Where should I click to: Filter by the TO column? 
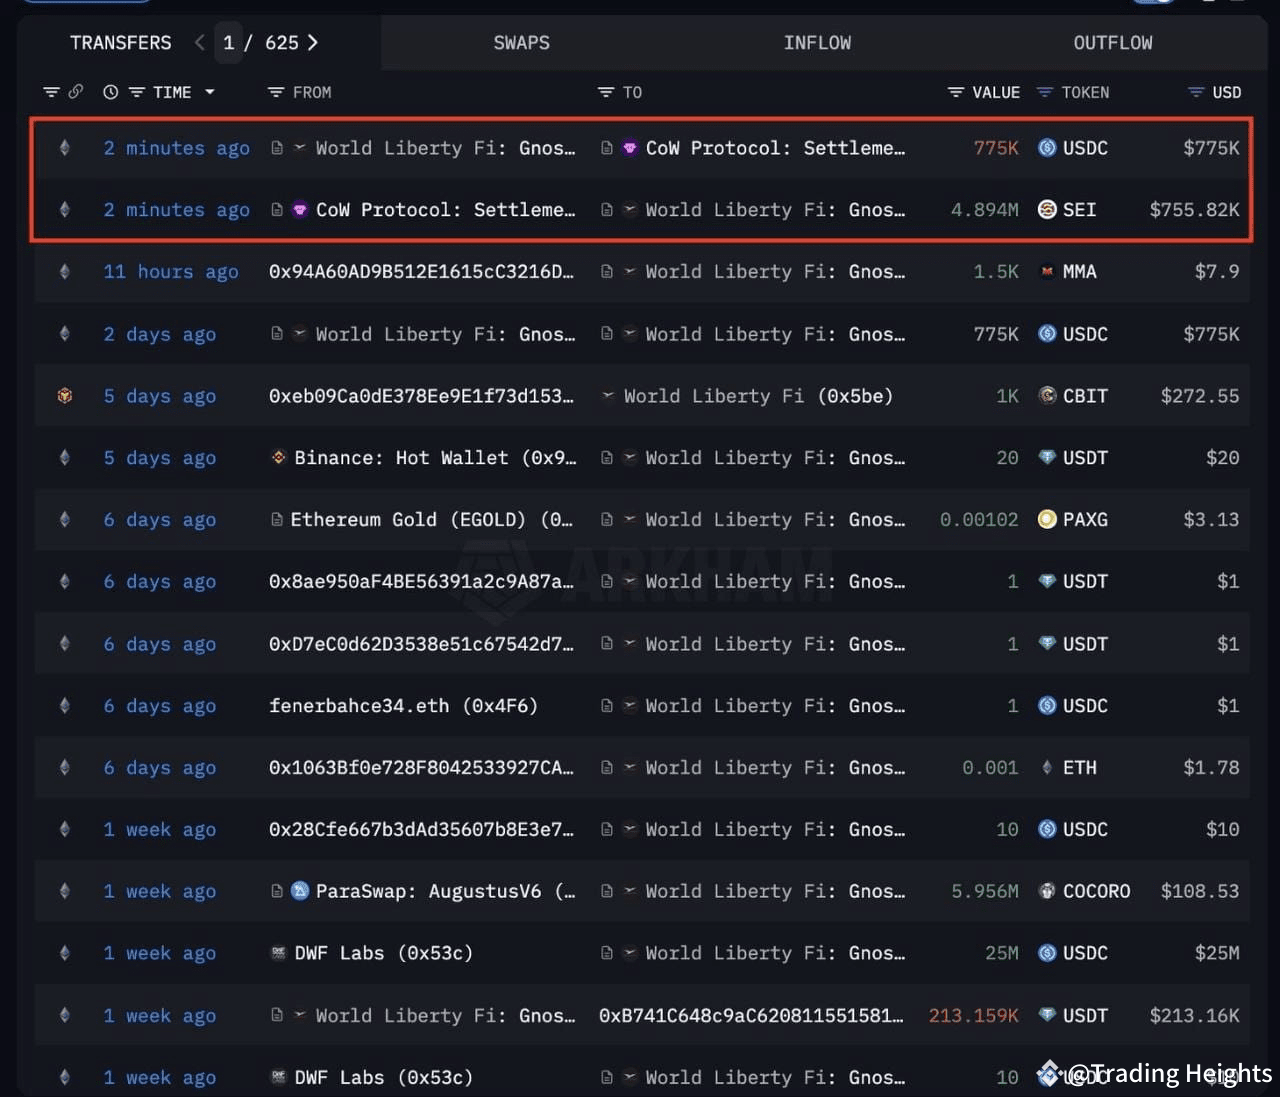point(606,92)
